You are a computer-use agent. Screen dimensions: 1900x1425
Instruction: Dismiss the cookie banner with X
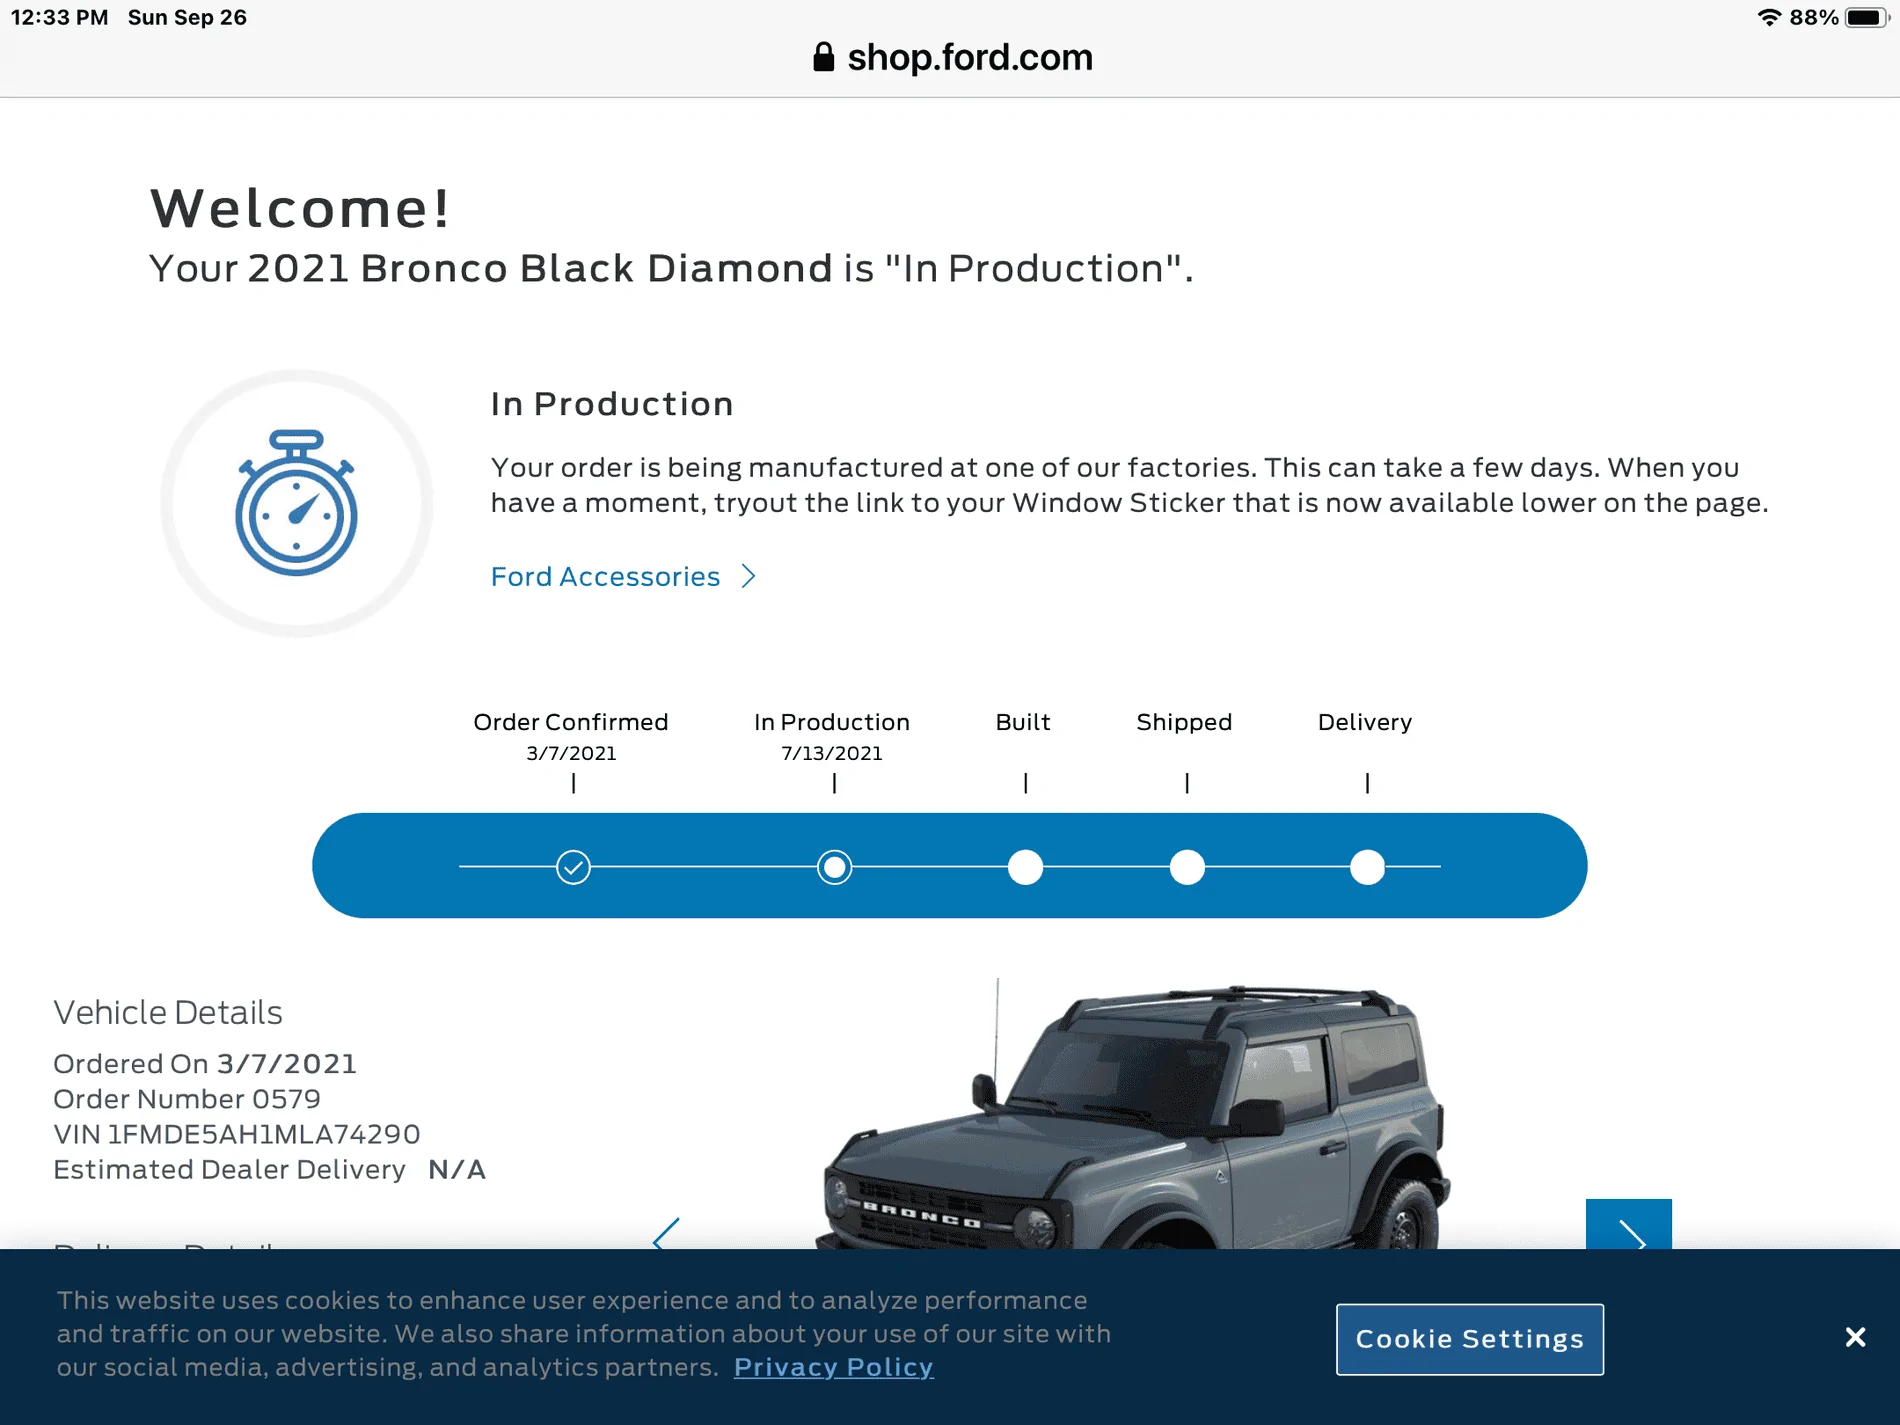click(x=1855, y=1337)
